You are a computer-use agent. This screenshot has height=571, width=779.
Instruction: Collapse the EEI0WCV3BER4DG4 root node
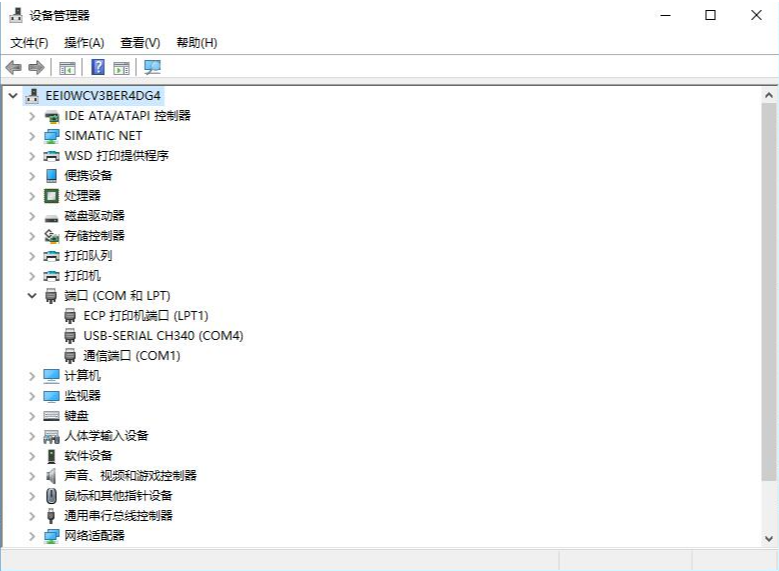(12, 95)
